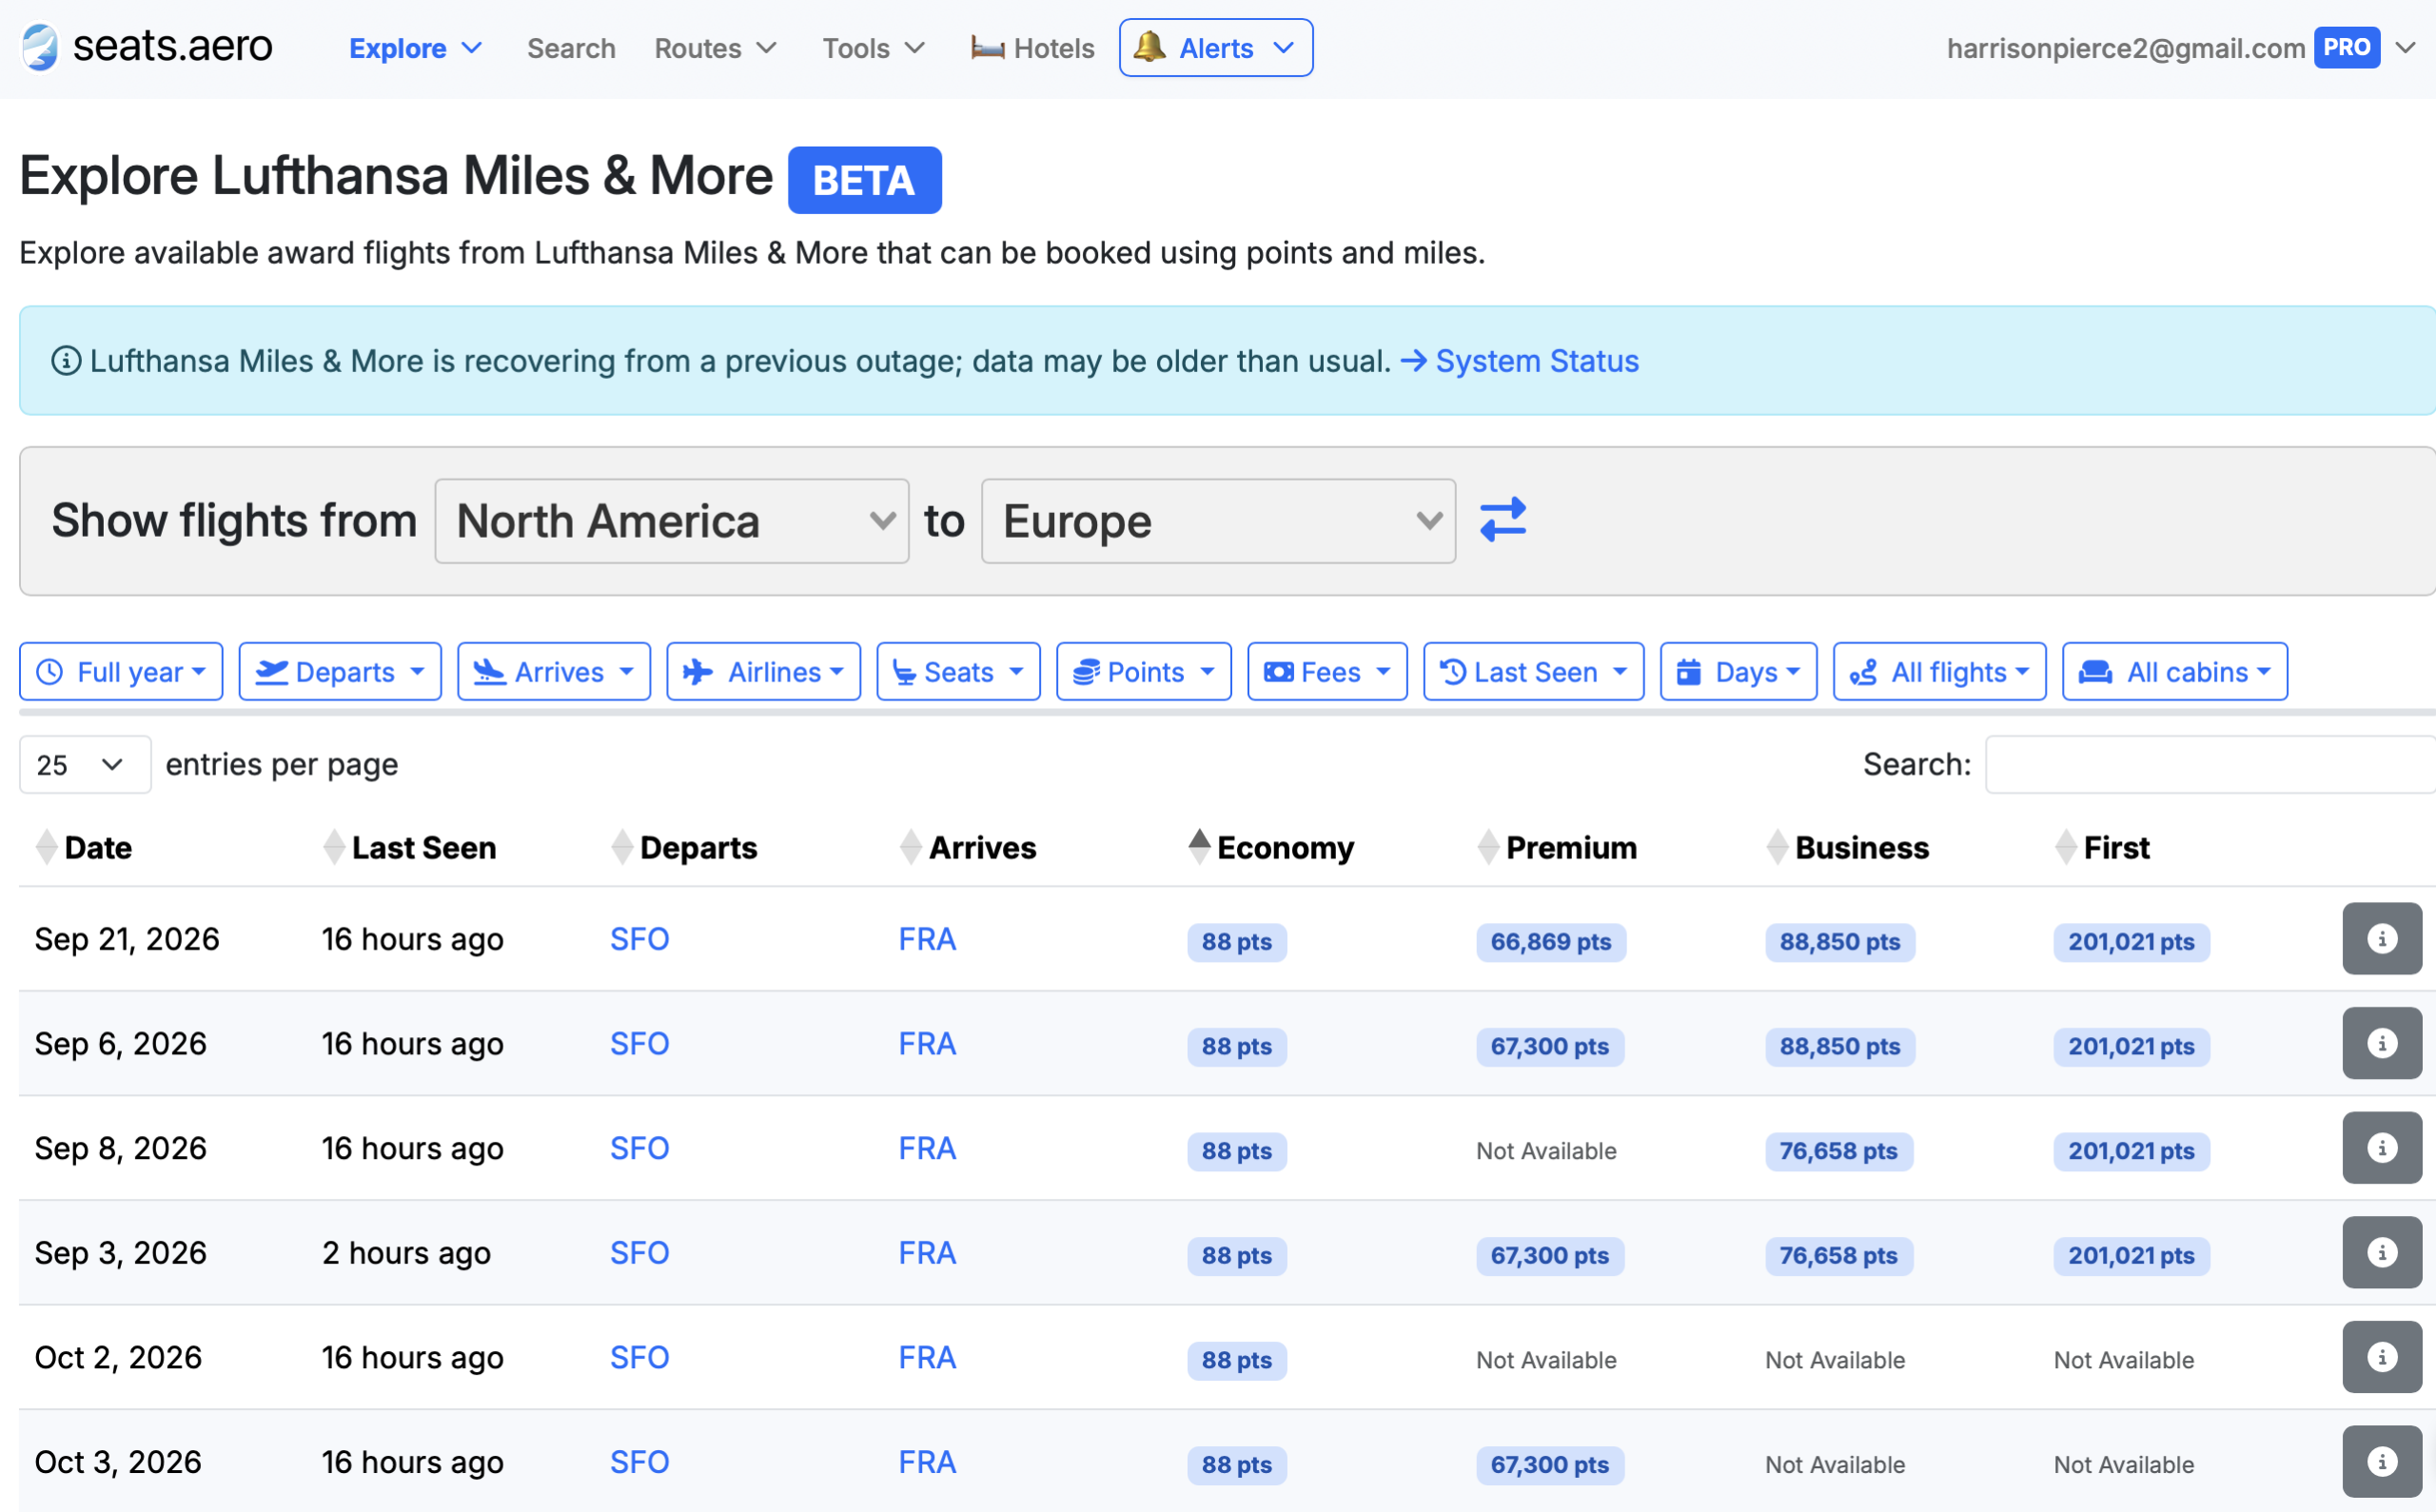Image resolution: width=2436 pixels, height=1512 pixels.
Task: Click FRA in the Oct 3, 2026 row
Action: point(927,1462)
